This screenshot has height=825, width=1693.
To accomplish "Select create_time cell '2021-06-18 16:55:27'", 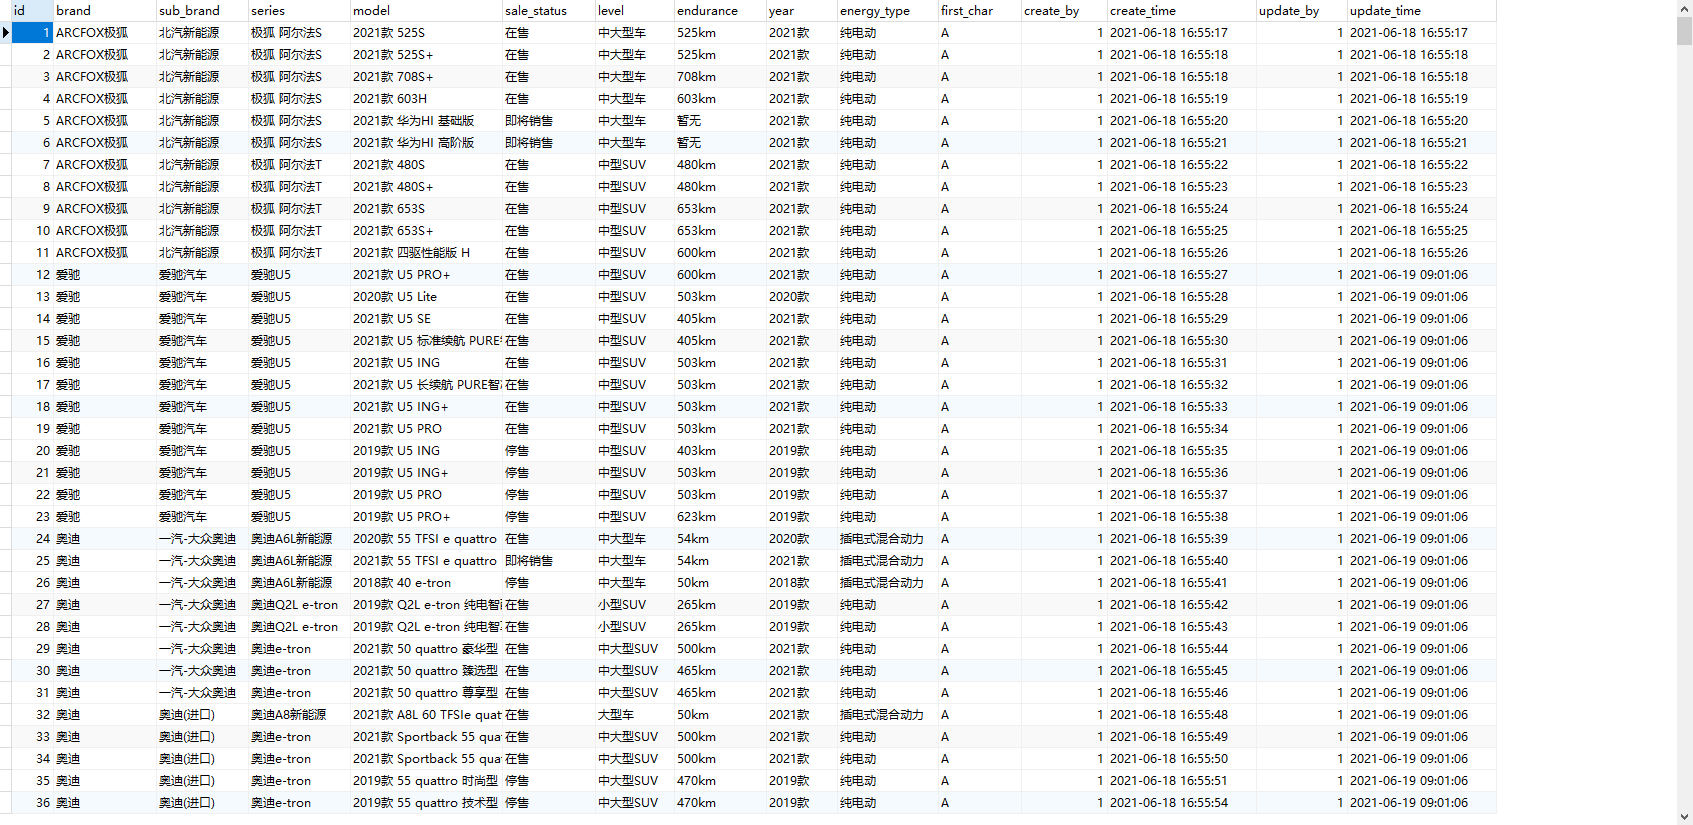I will (1181, 275).
